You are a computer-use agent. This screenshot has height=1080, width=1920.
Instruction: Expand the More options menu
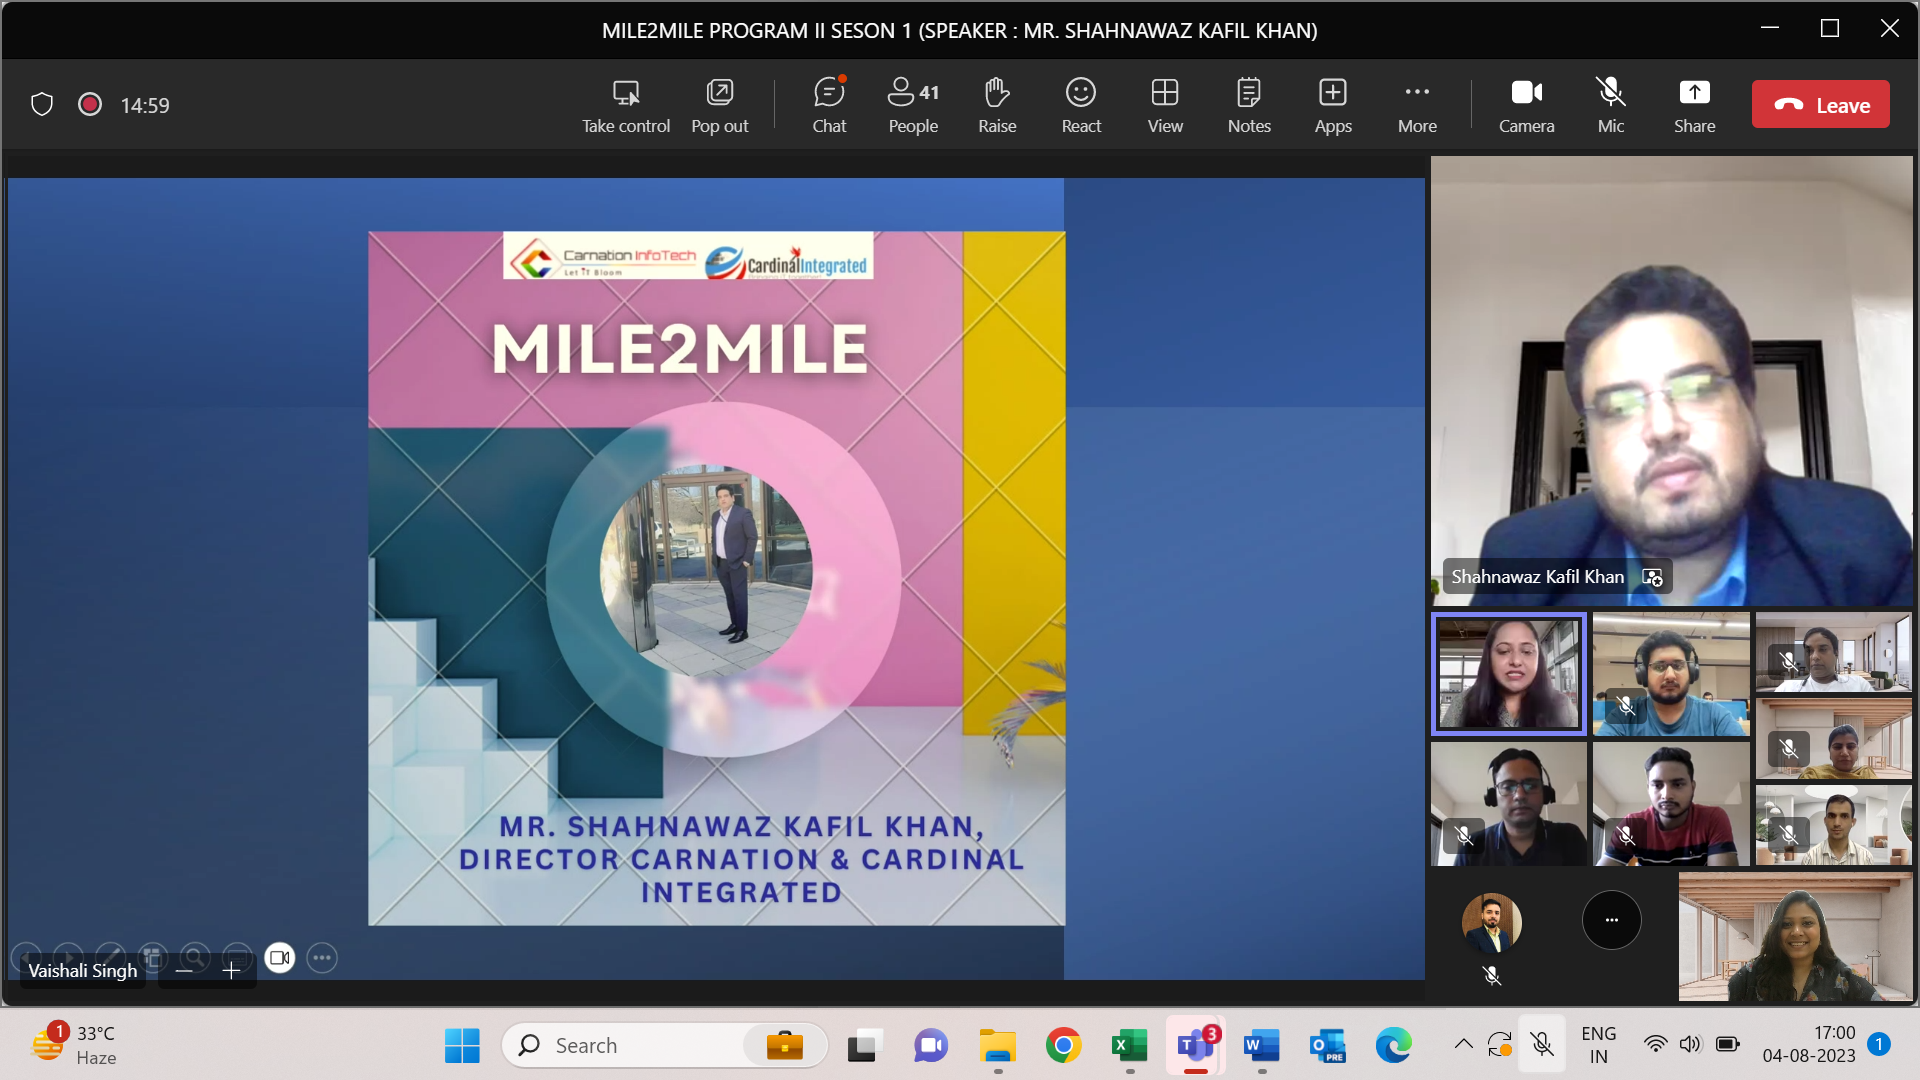[1416, 105]
